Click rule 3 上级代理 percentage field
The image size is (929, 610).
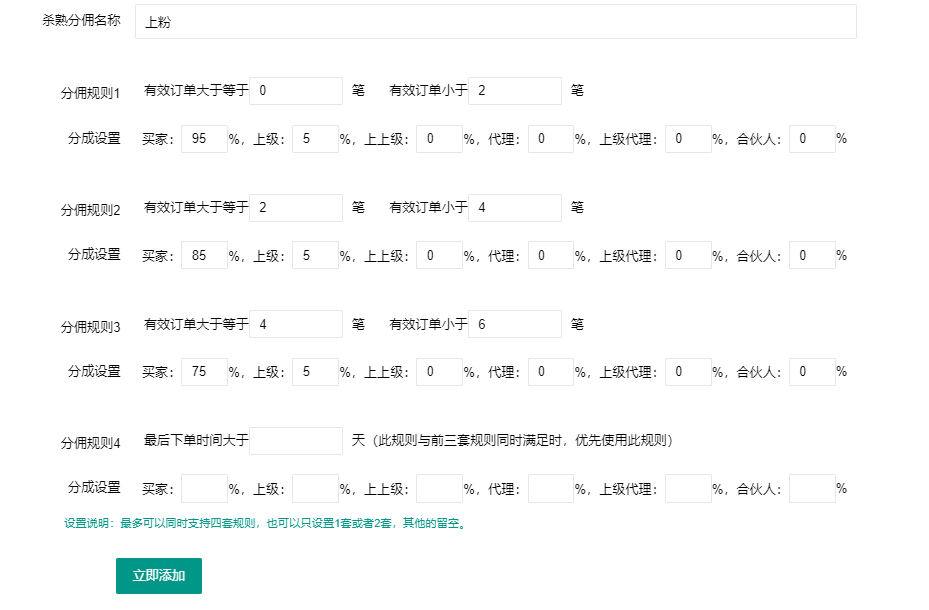pos(688,372)
